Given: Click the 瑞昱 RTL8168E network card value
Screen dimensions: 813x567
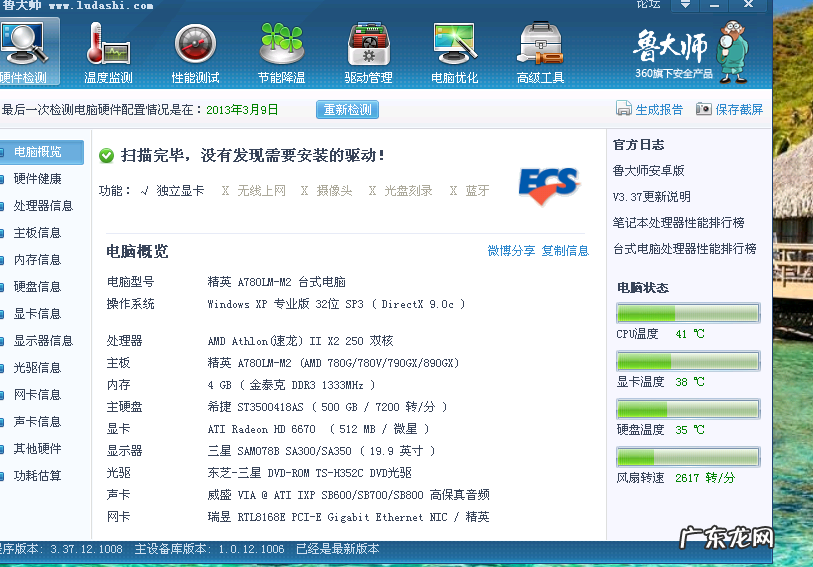Looking at the screenshot, I should [348, 517].
